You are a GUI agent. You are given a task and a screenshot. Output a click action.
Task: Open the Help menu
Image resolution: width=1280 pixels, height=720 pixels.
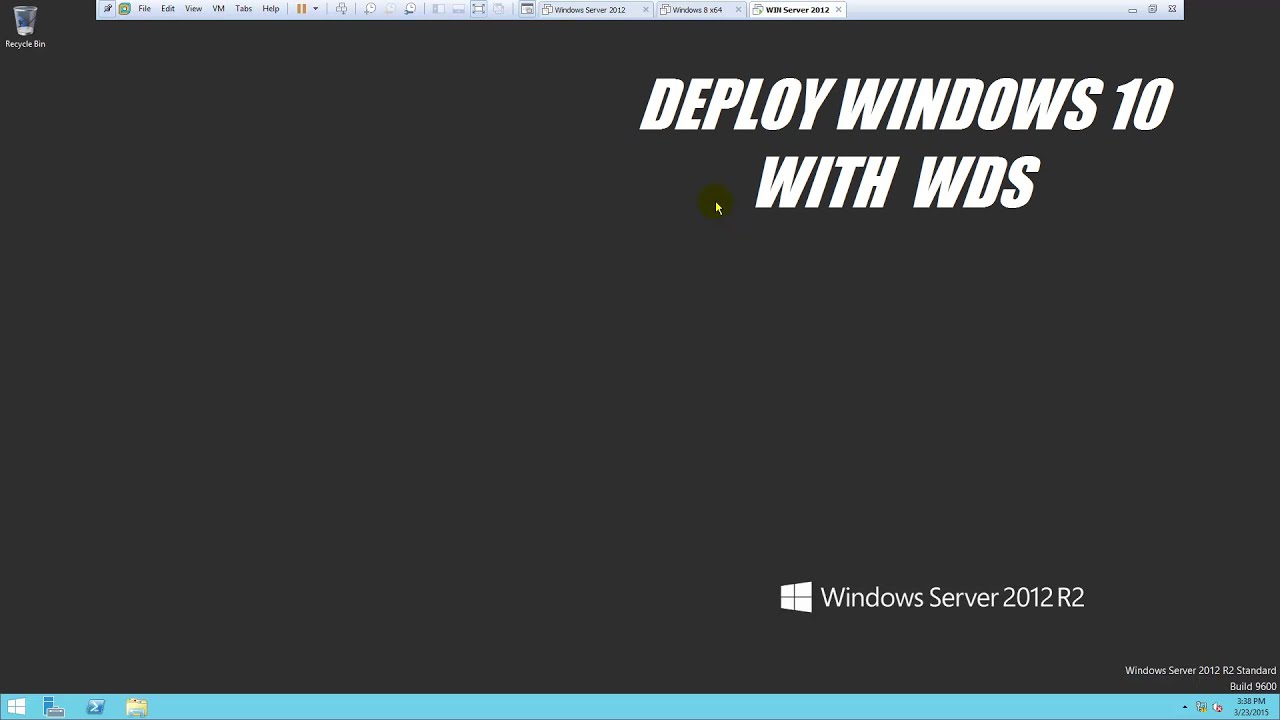[271, 9]
